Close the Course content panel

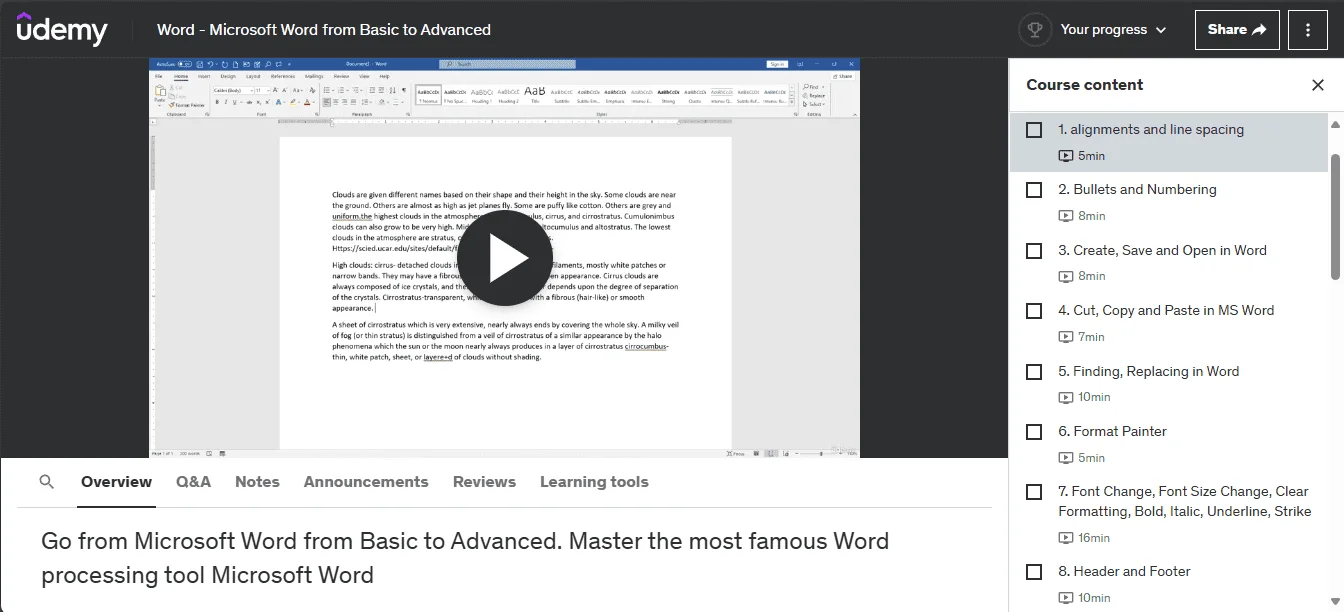(1318, 85)
